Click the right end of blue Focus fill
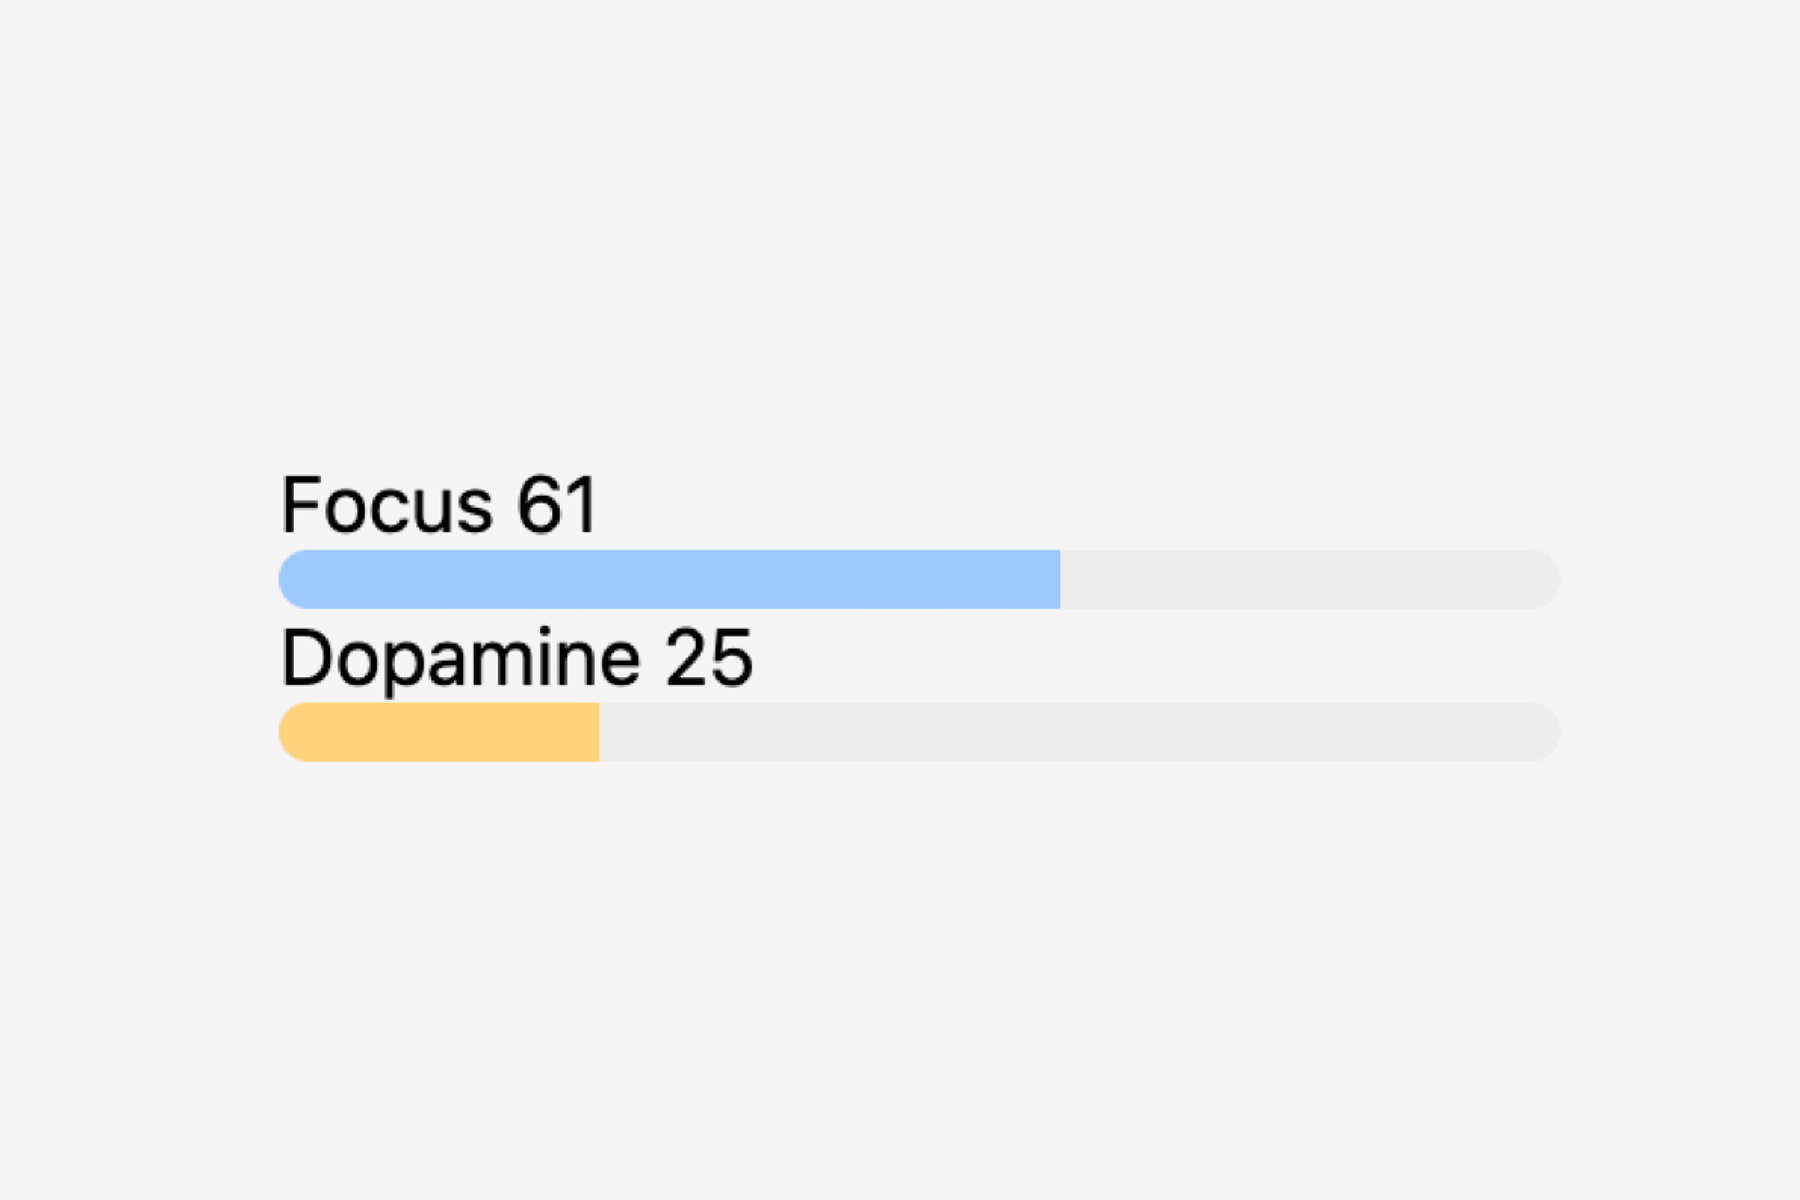This screenshot has height=1200, width=1800. pos(1053,579)
